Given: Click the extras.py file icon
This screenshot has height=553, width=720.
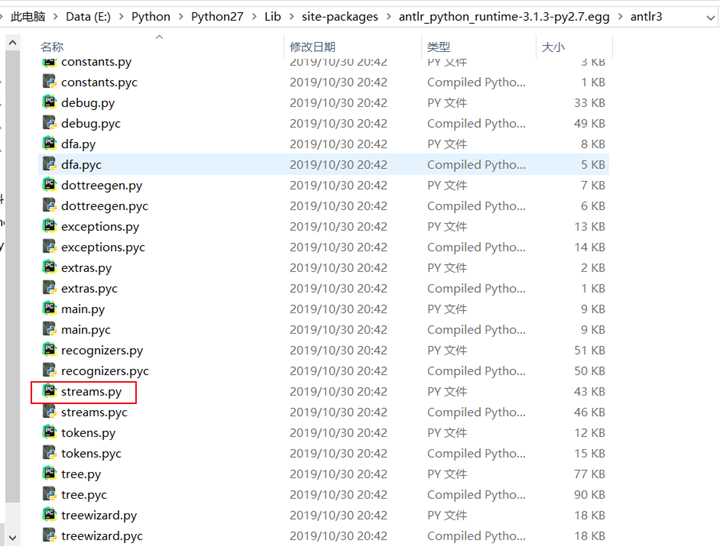Looking at the screenshot, I should tap(49, 267).
